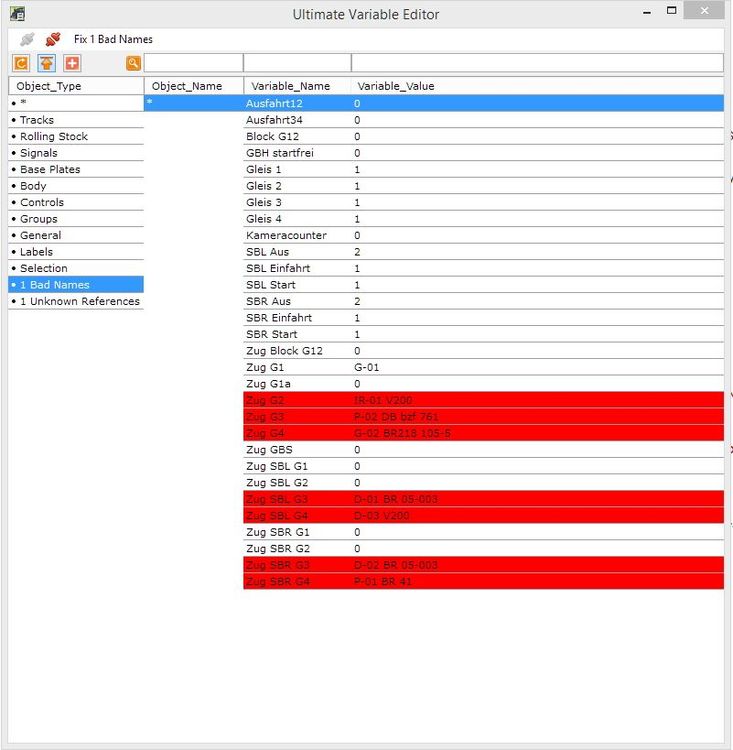Select Body object type
Image resolution: width=733 pixels, height=750 pixels.
pyautogui.click(x=76, y=186)
